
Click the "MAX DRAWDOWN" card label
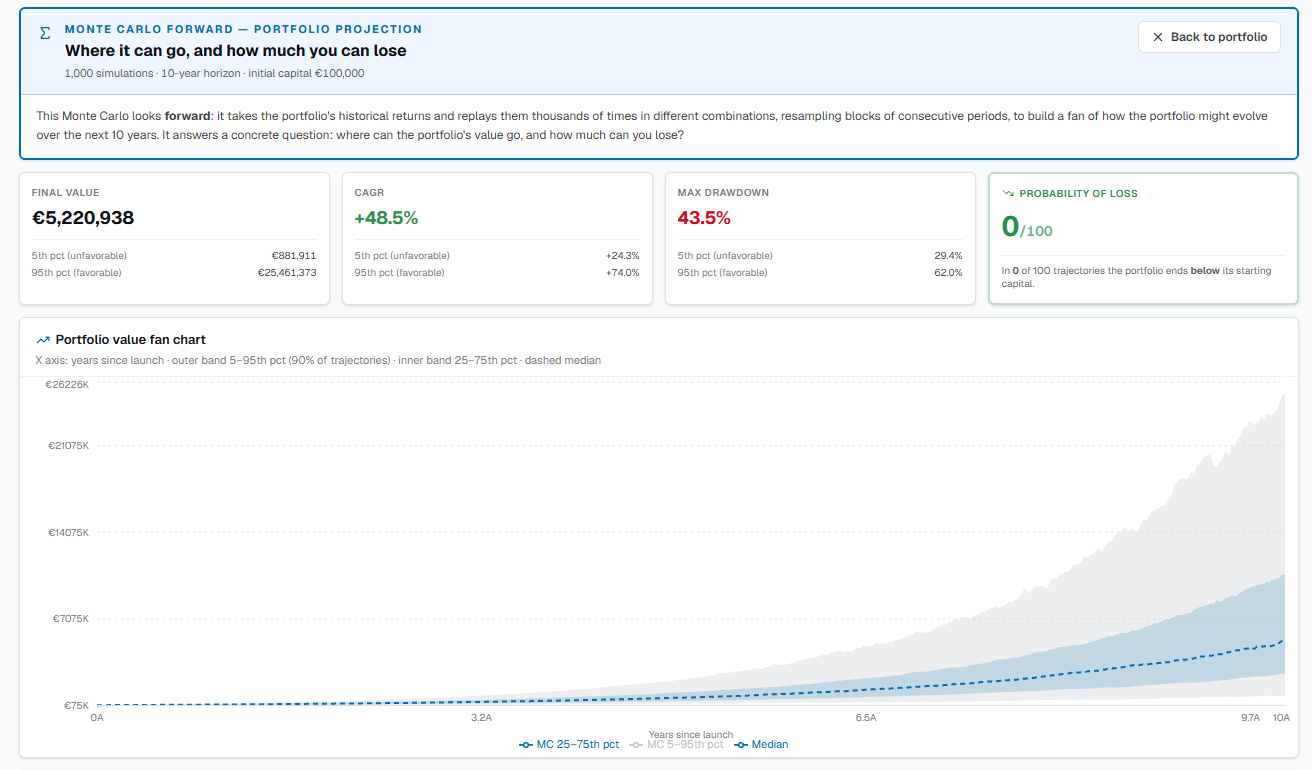(x=724, y=193)
